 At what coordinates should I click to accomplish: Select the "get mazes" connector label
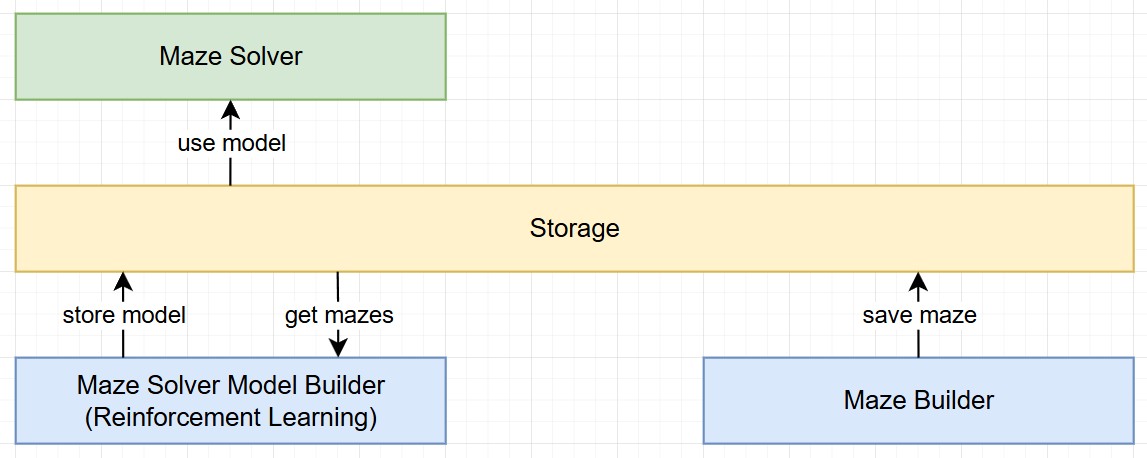point(338,315)
